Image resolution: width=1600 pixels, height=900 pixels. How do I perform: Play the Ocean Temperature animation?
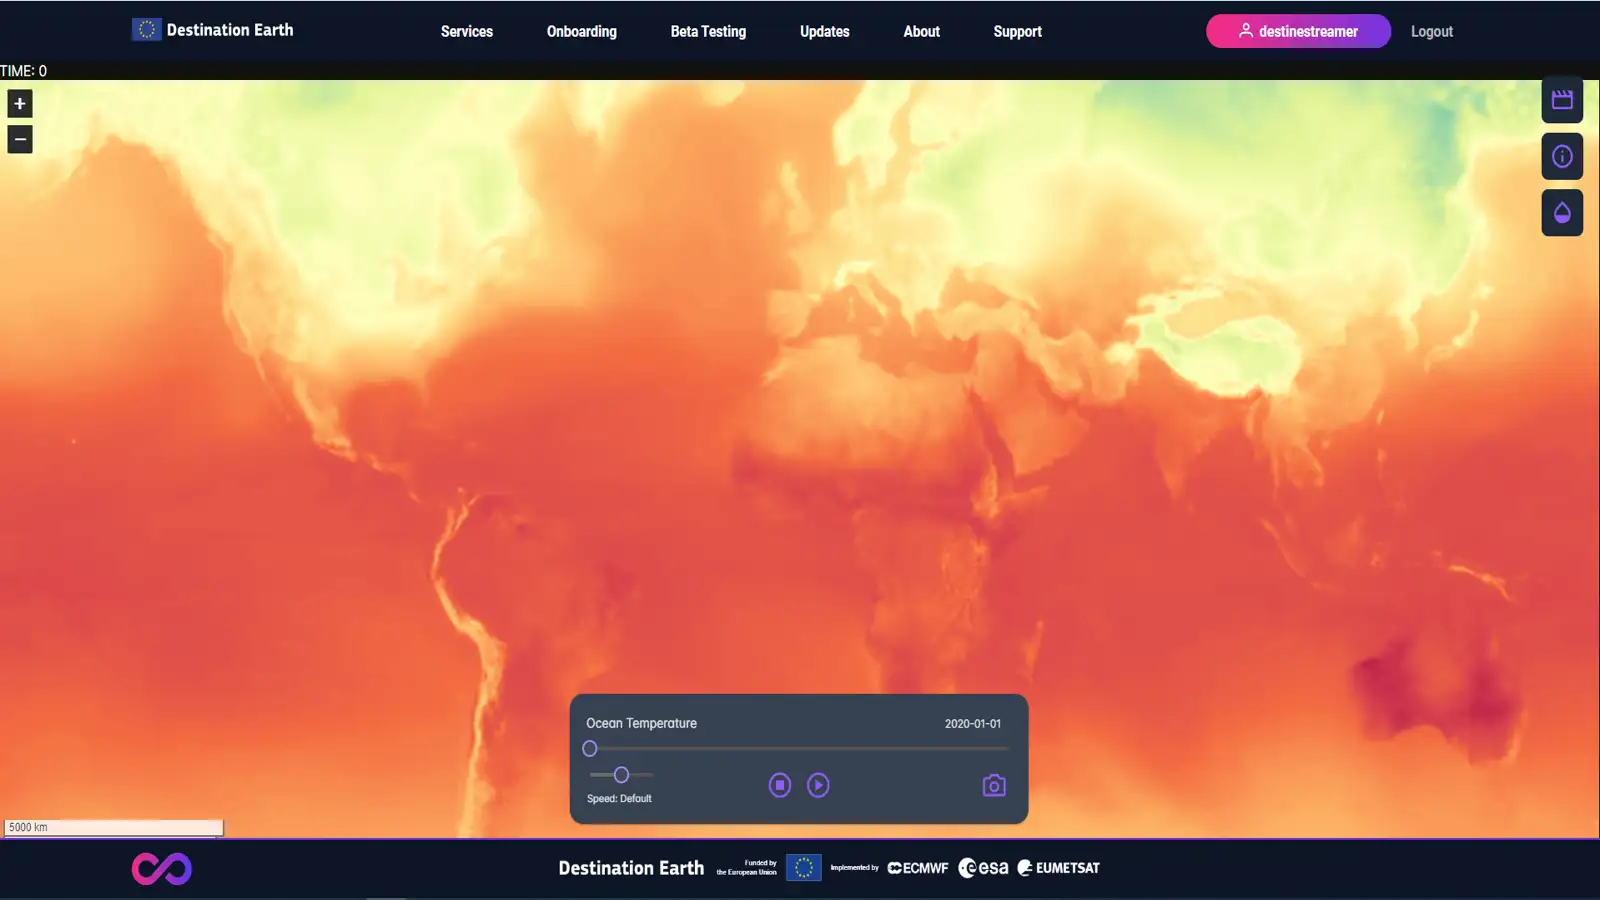tap(818, 786)
